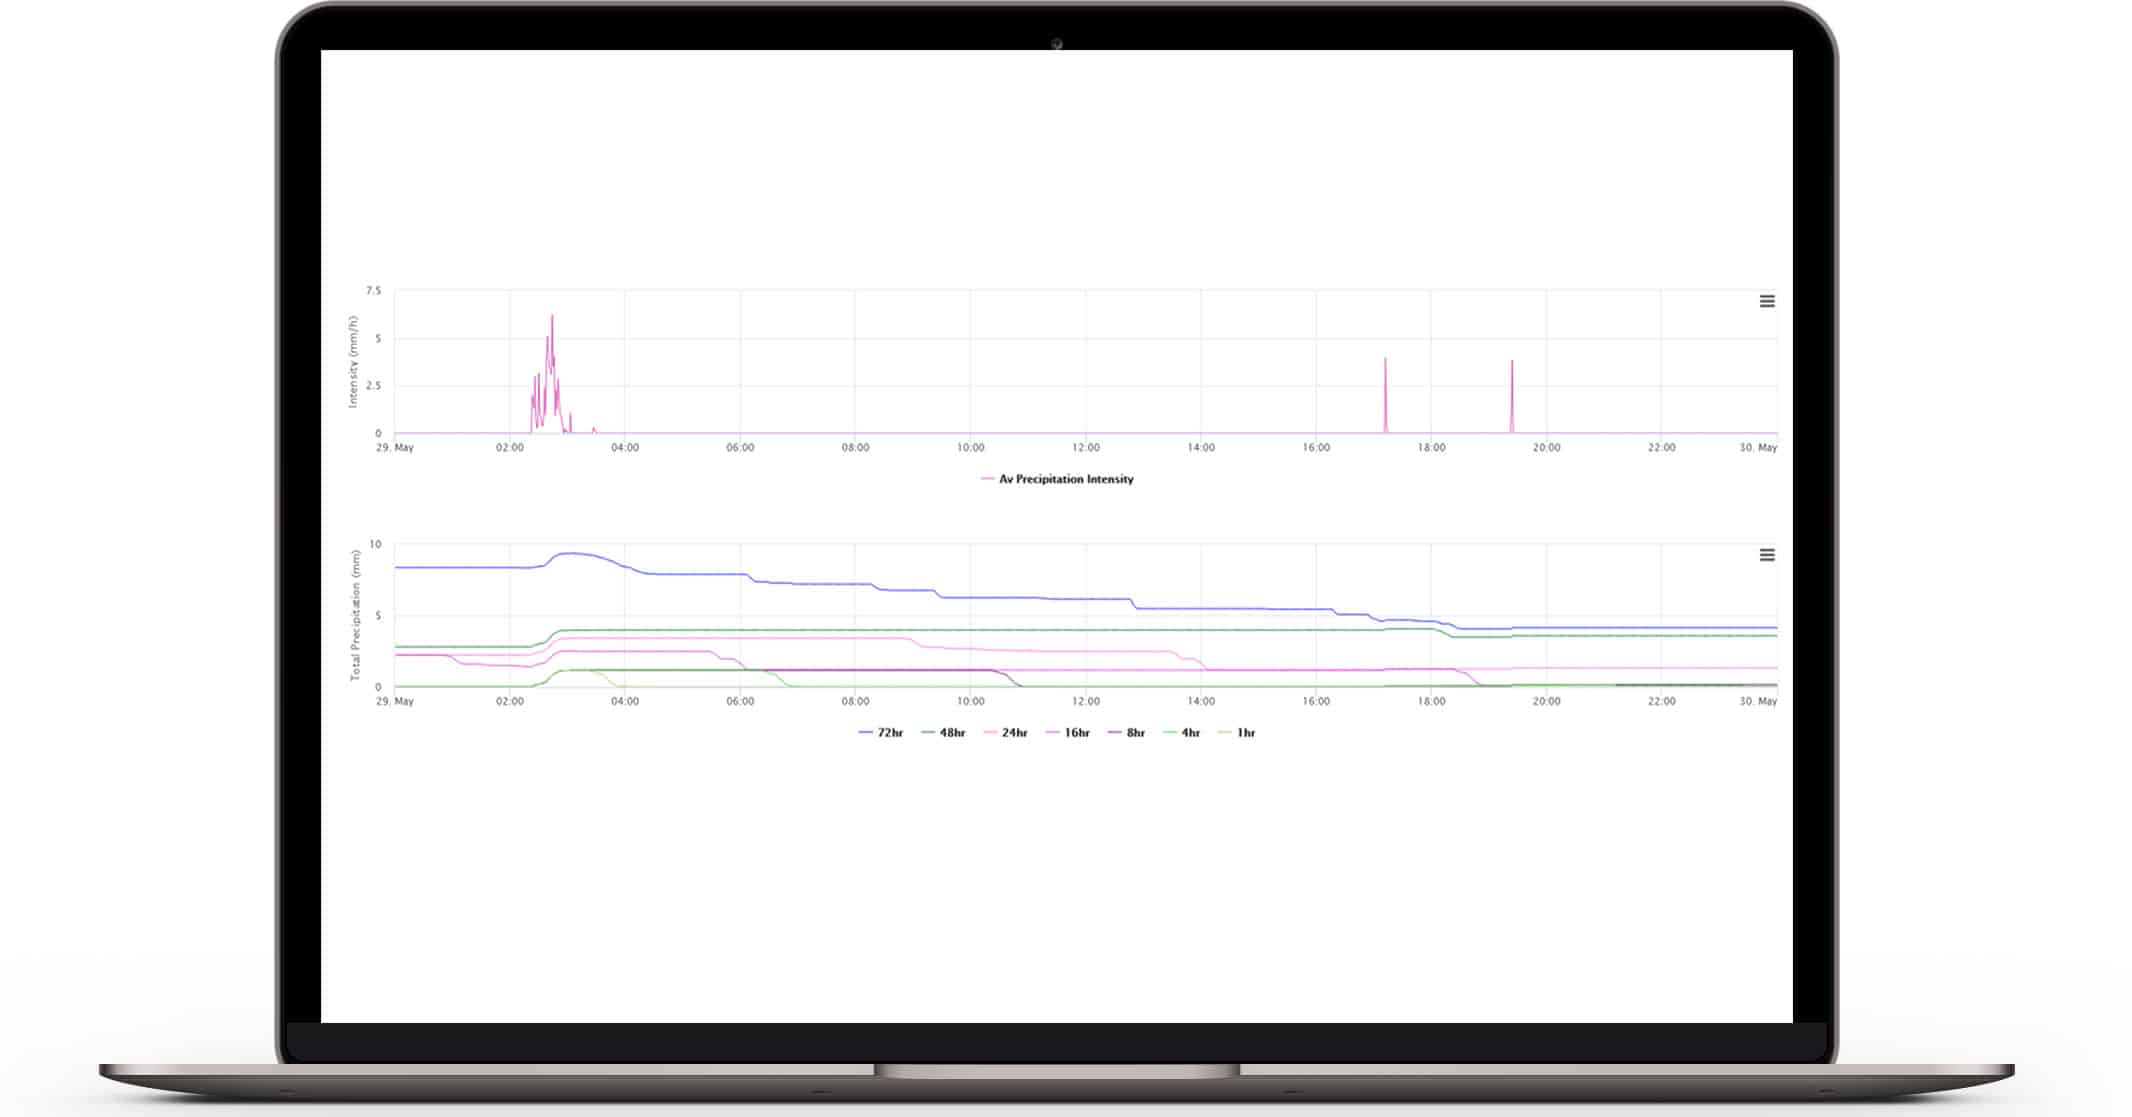Click the '30. May' label on precipitation chart axis
Image resolution: width=2132 pixels, height=1117 pixels.
tap(1758, 702)
